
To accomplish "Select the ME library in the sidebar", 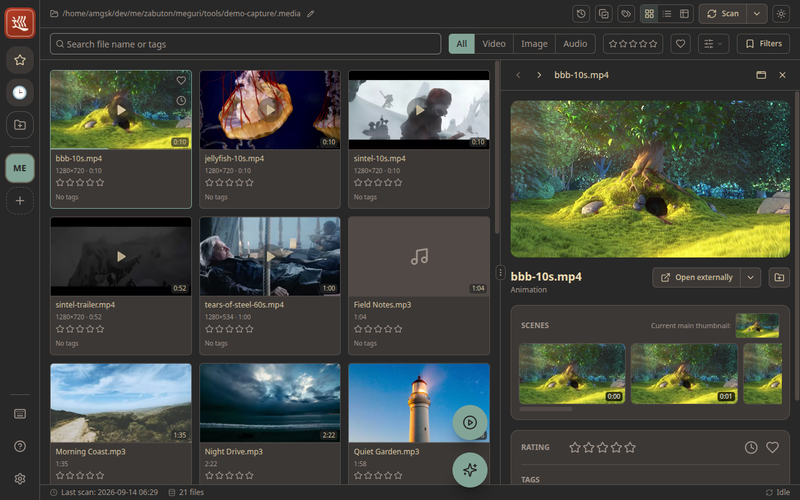I will 20,168.
